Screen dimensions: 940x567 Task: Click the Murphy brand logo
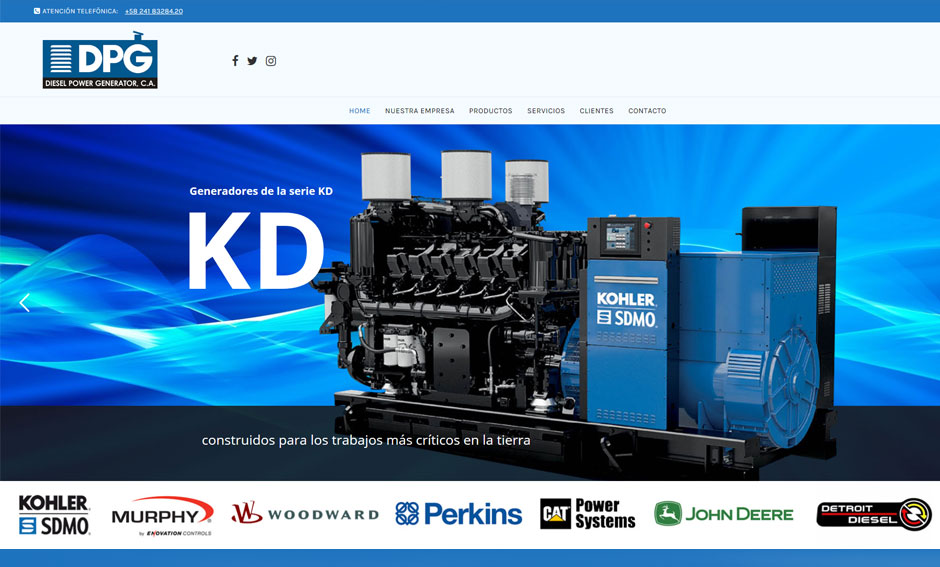[162, 515]
